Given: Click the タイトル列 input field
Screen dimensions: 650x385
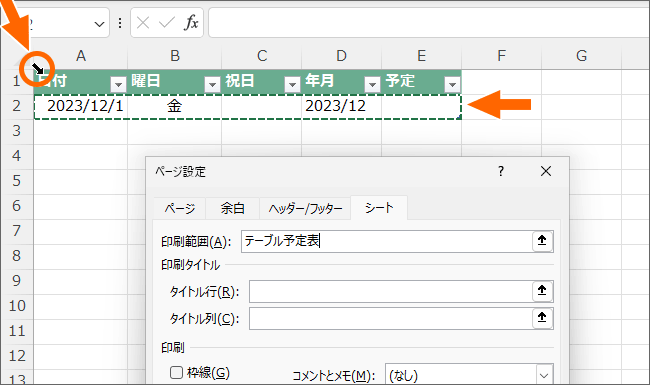Looking at the screenshot, I should pyautogui.click(x=391, y=318).
